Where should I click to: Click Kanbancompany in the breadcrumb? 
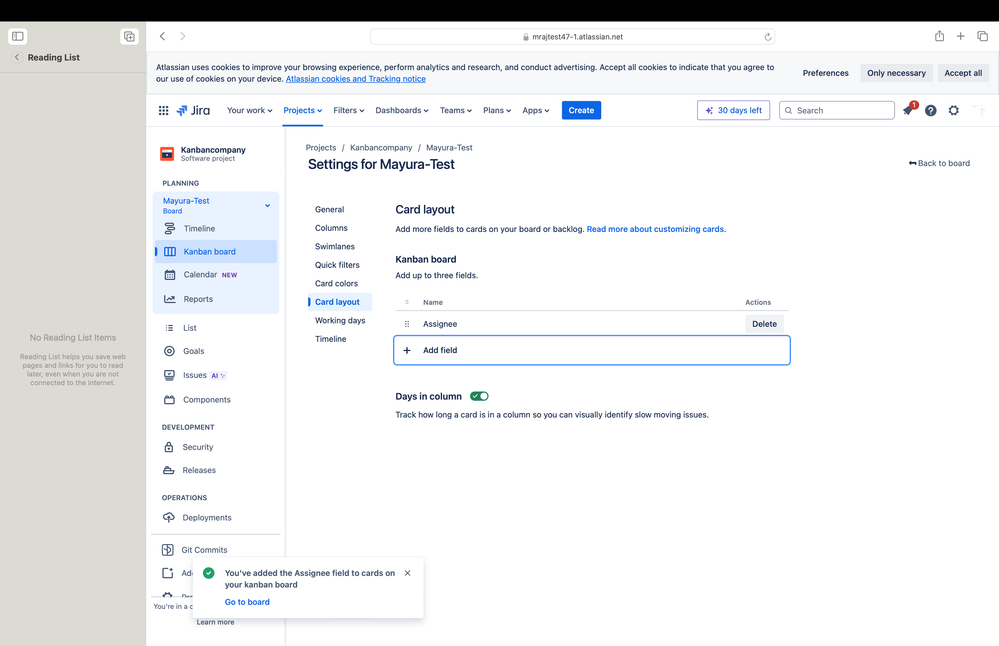(381, 148)
